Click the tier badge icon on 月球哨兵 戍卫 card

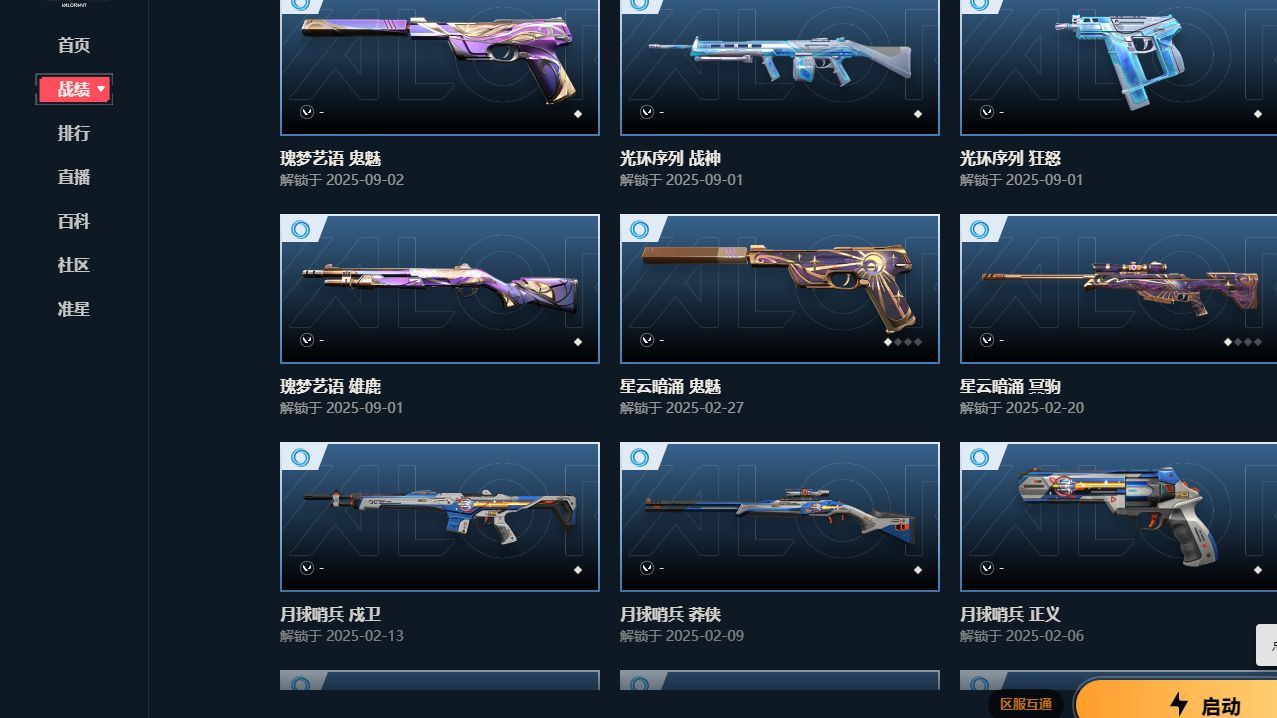click(x=300, y=457)
